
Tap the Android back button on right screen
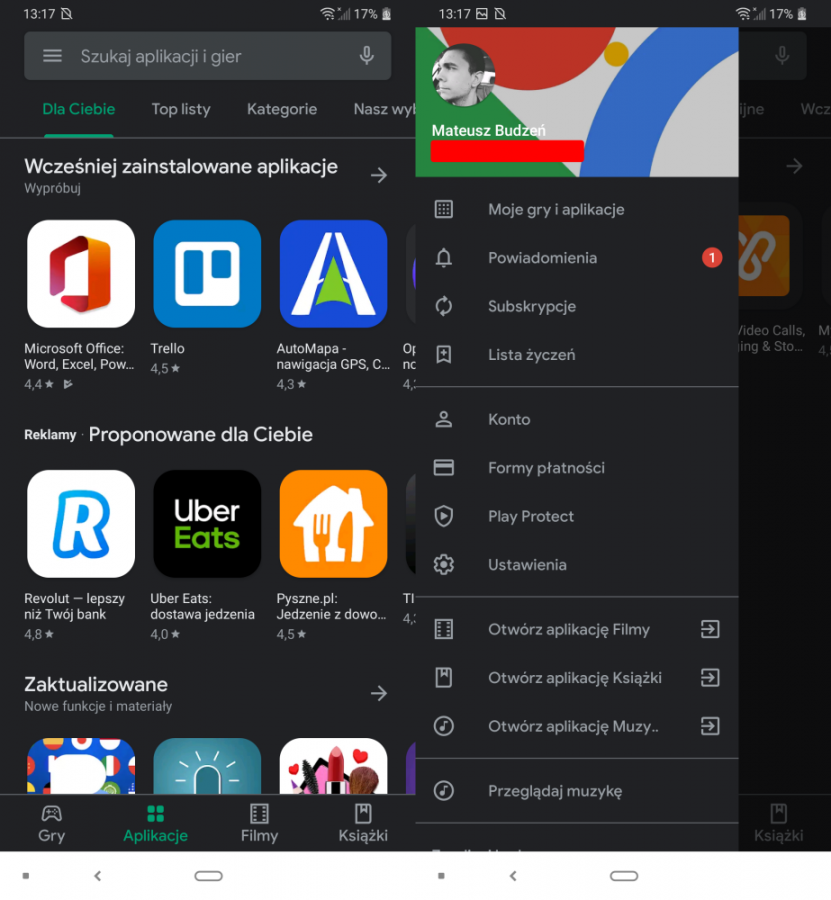point(513,875)
